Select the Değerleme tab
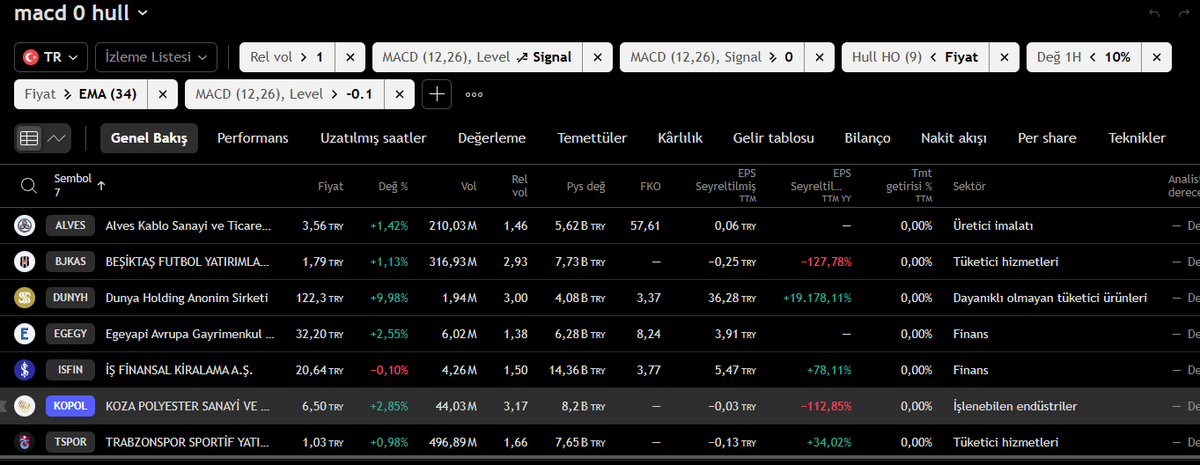Screen dimensions: 1200x465 point(492,138)
